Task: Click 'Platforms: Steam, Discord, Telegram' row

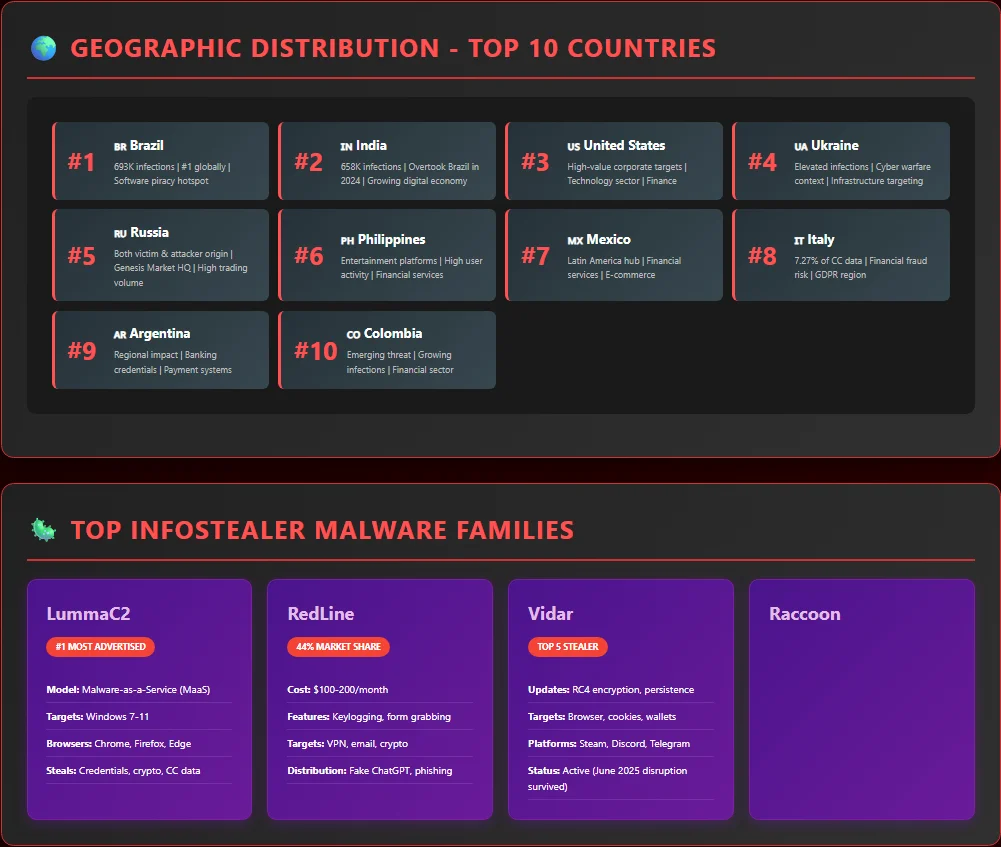Action: (621, 744)
